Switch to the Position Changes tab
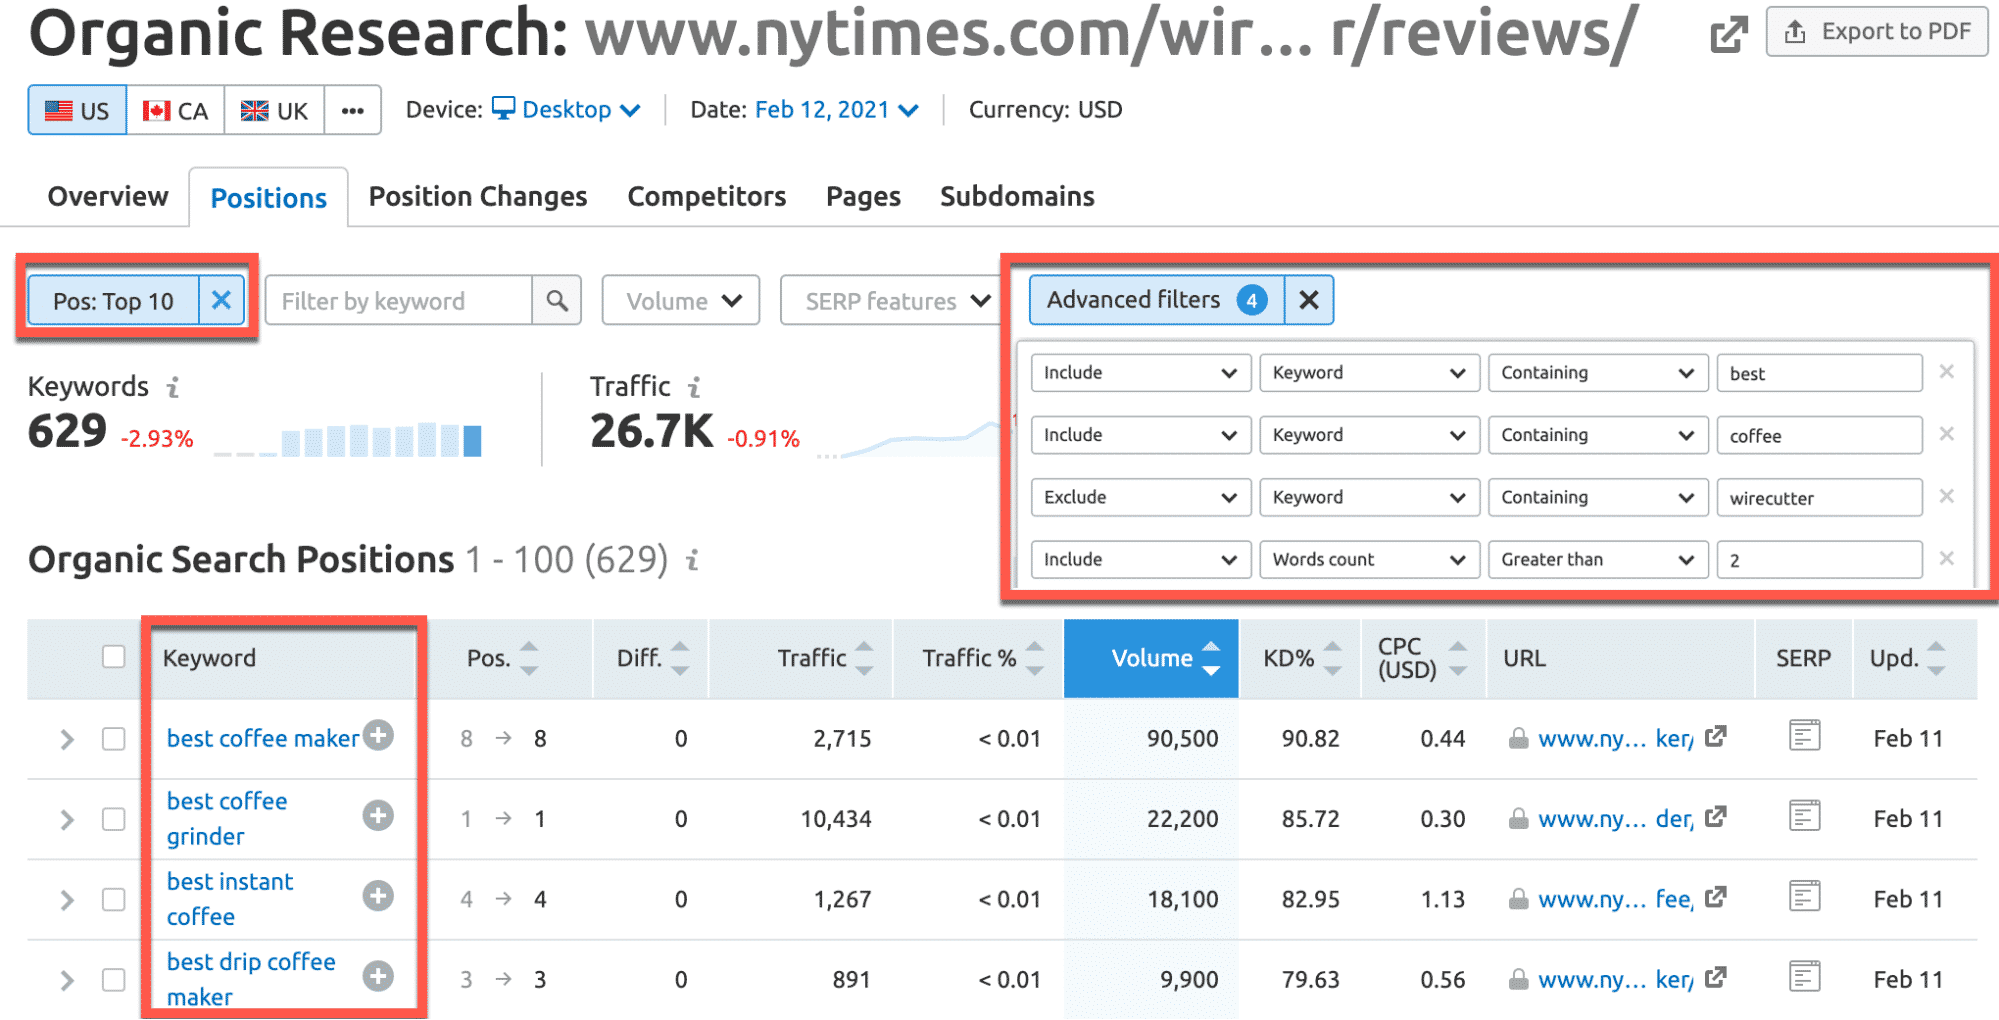The width and height of the screenshot is (1999, 1020). tap(477, 197)
